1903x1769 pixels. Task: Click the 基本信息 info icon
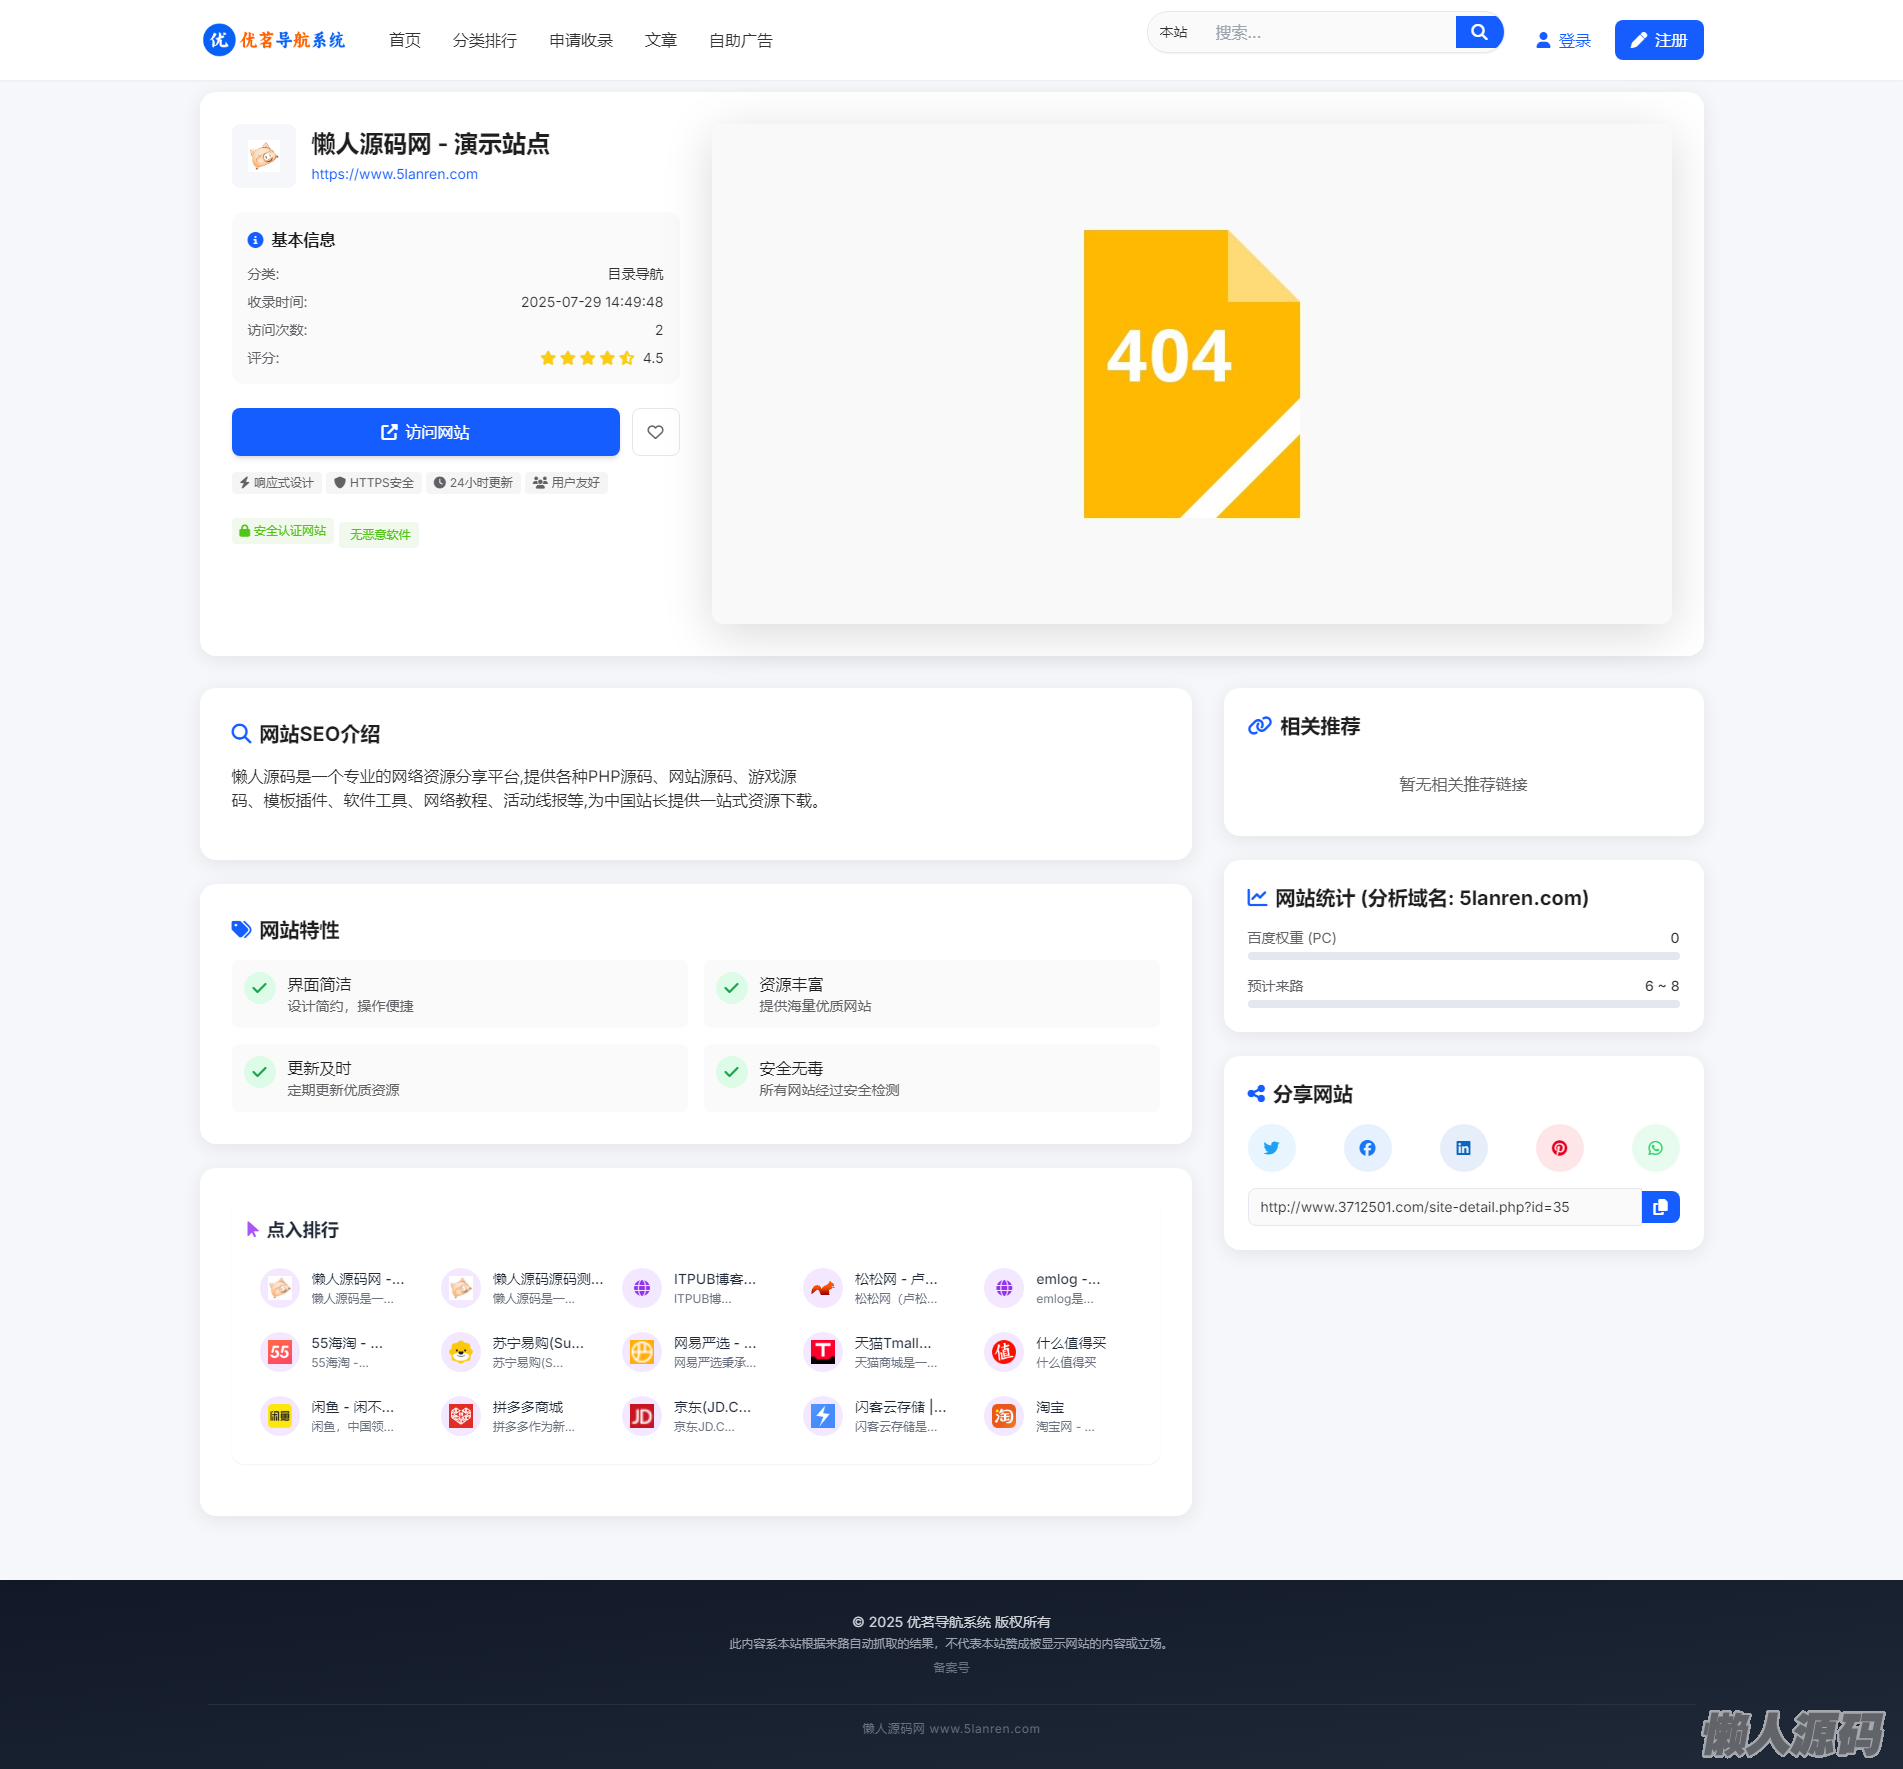255,240
